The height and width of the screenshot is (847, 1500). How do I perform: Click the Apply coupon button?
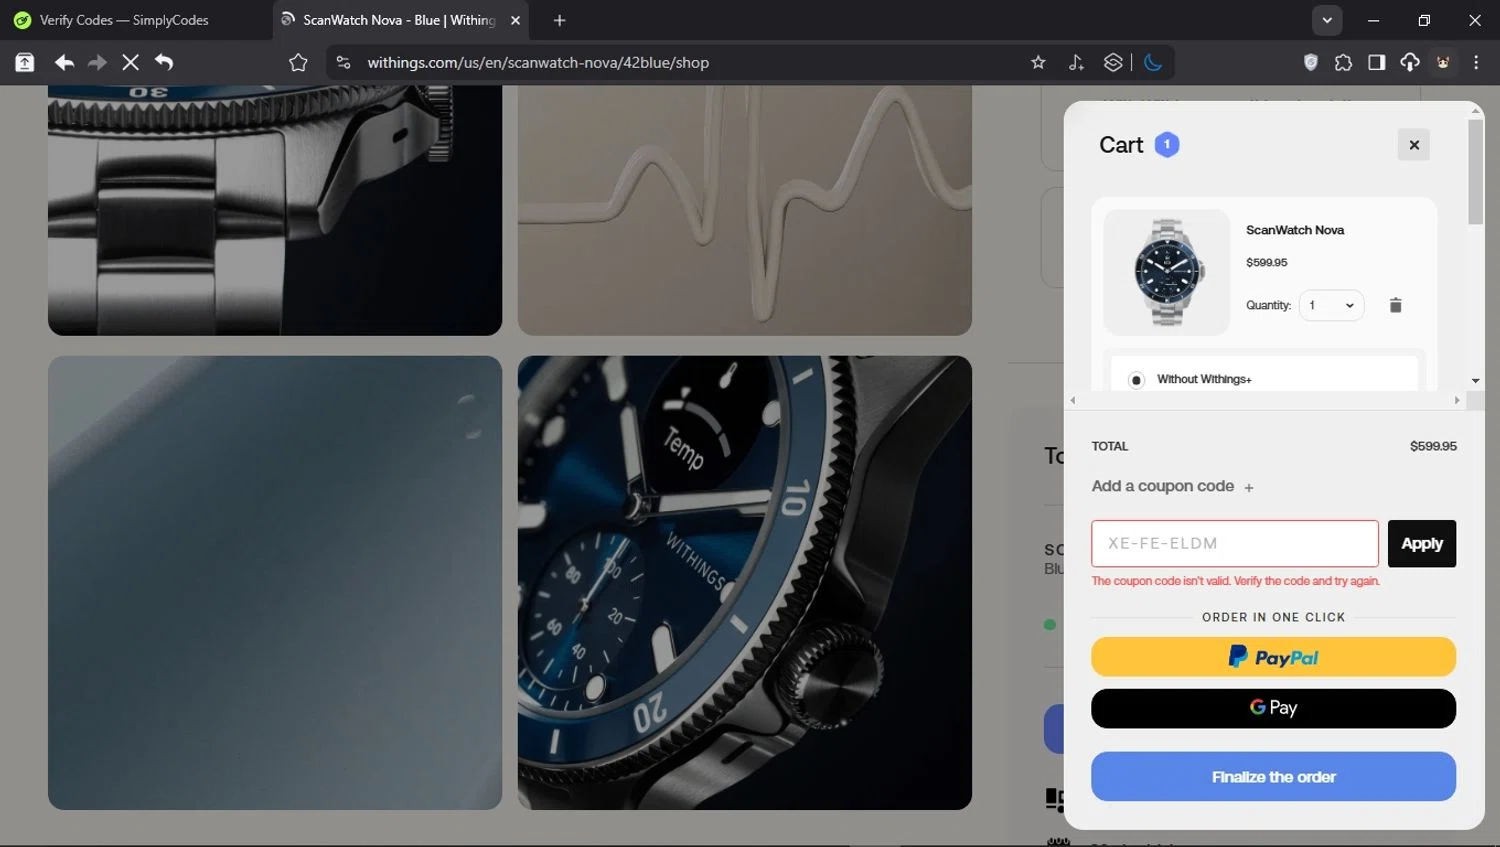(1422, 544)
